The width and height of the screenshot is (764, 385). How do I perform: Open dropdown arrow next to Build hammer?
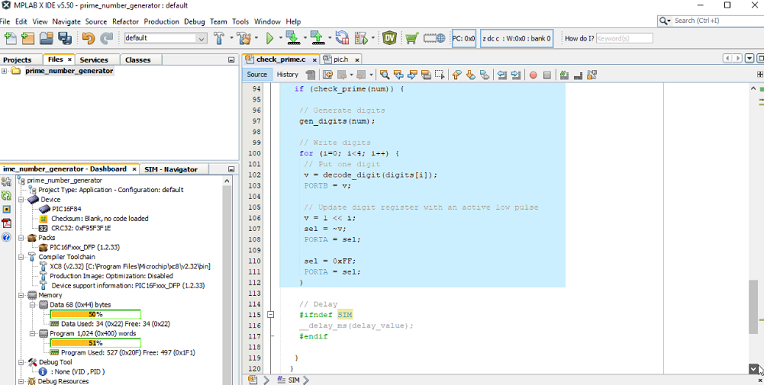230,38
